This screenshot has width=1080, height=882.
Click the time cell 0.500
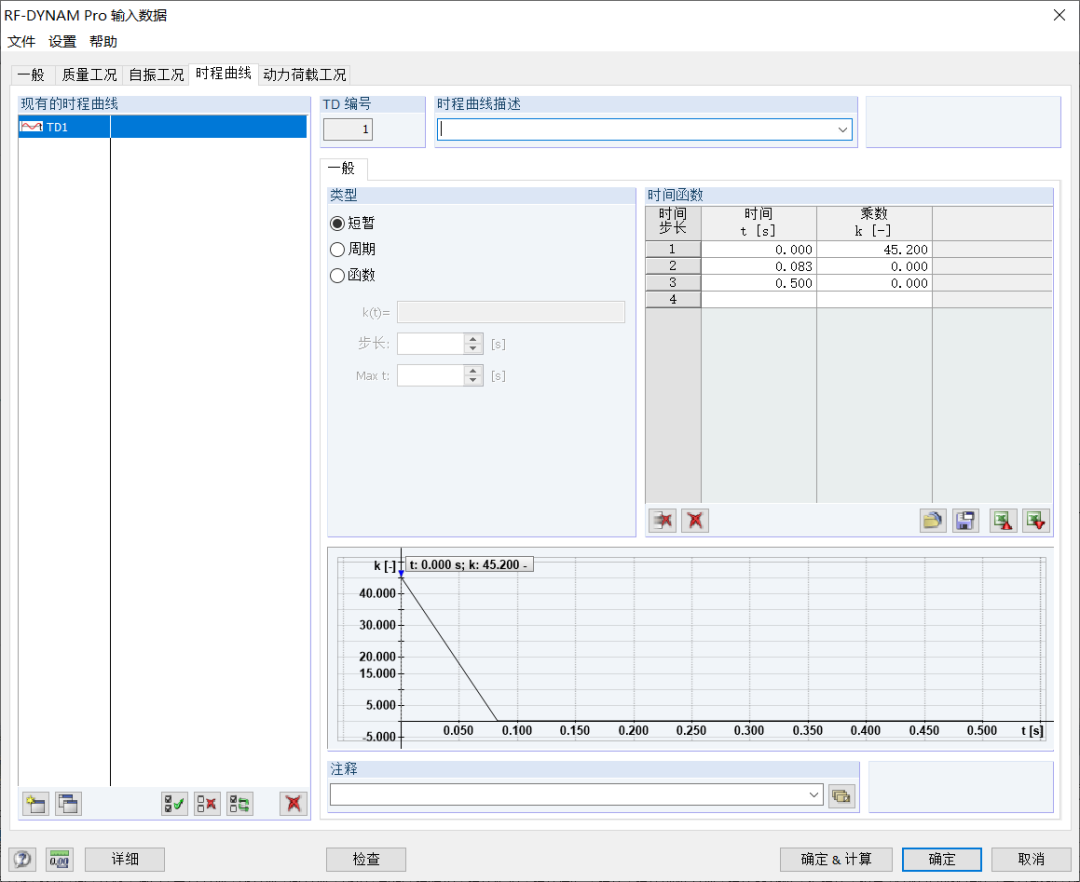[758, 283]
